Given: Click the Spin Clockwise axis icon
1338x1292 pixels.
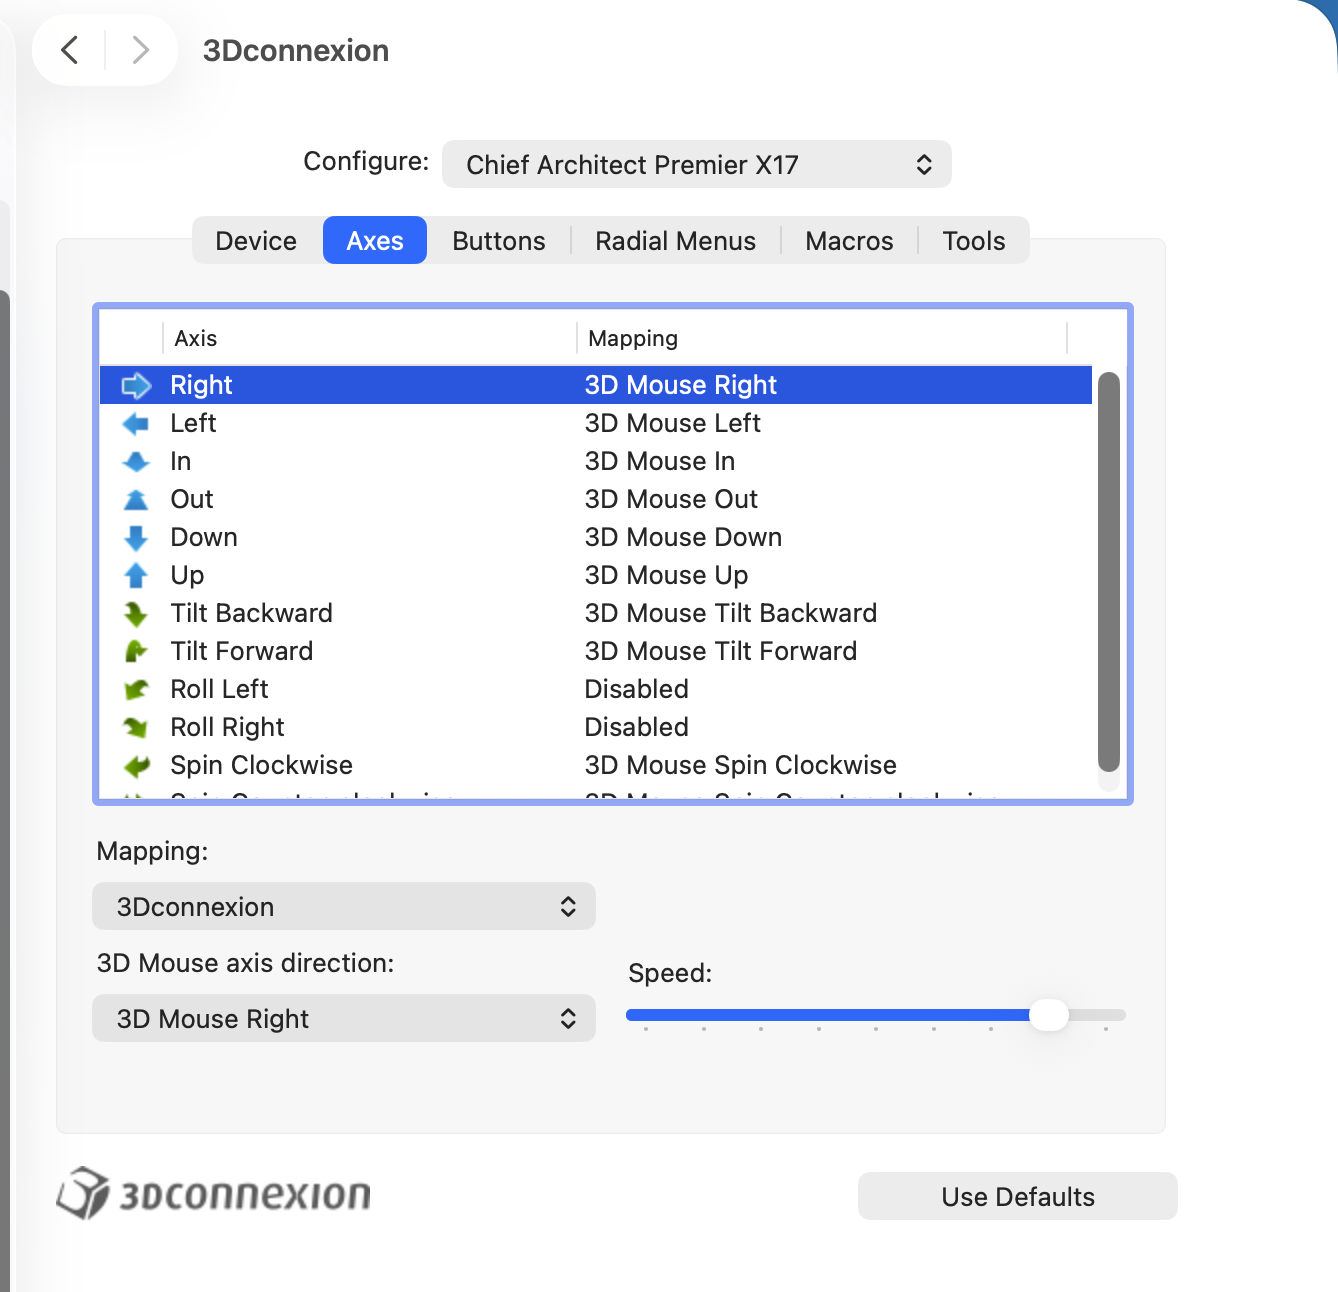Looking at the screenshot, I should coord(136,766).
